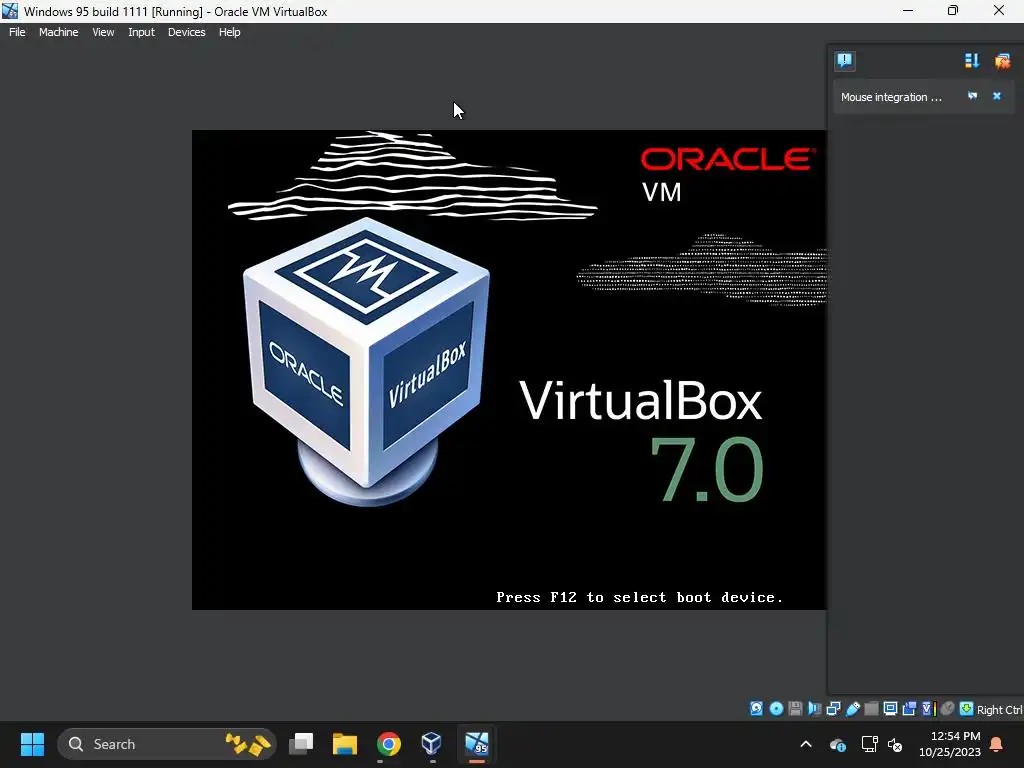The image size is (1024, 768).
Task: Click the forbid icon on Mouse integration notification
Action: coord(972,96)
